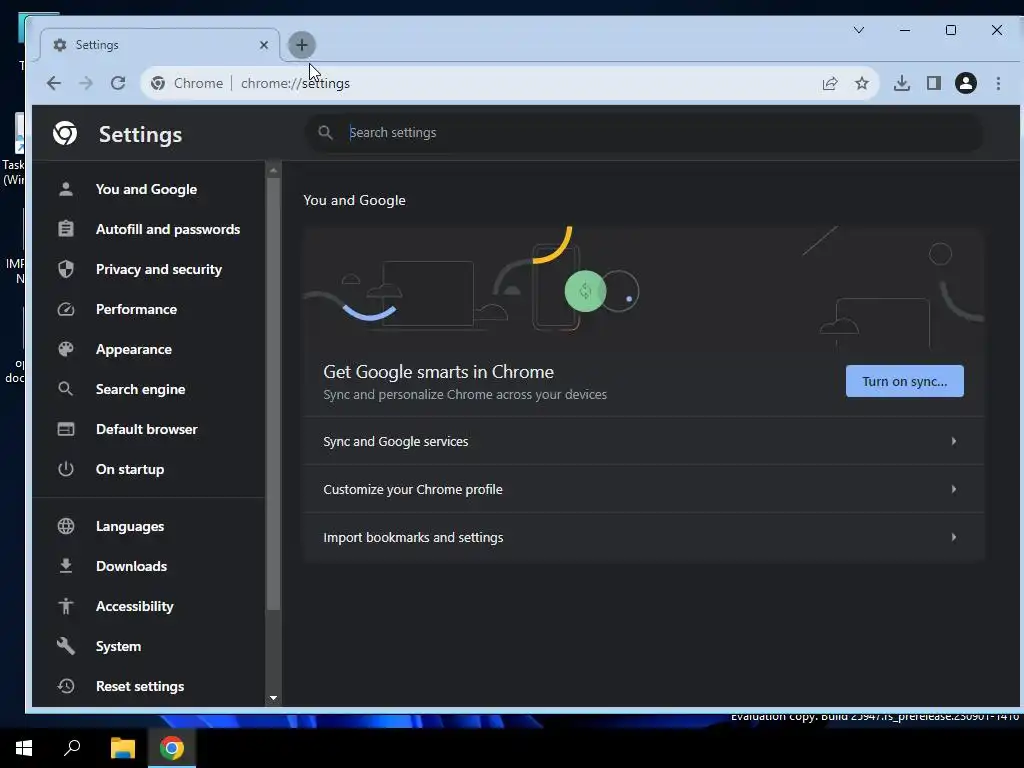Click the On startup power icon
The width and height of the screenshot is (1024, 768).
click(65, 469)
